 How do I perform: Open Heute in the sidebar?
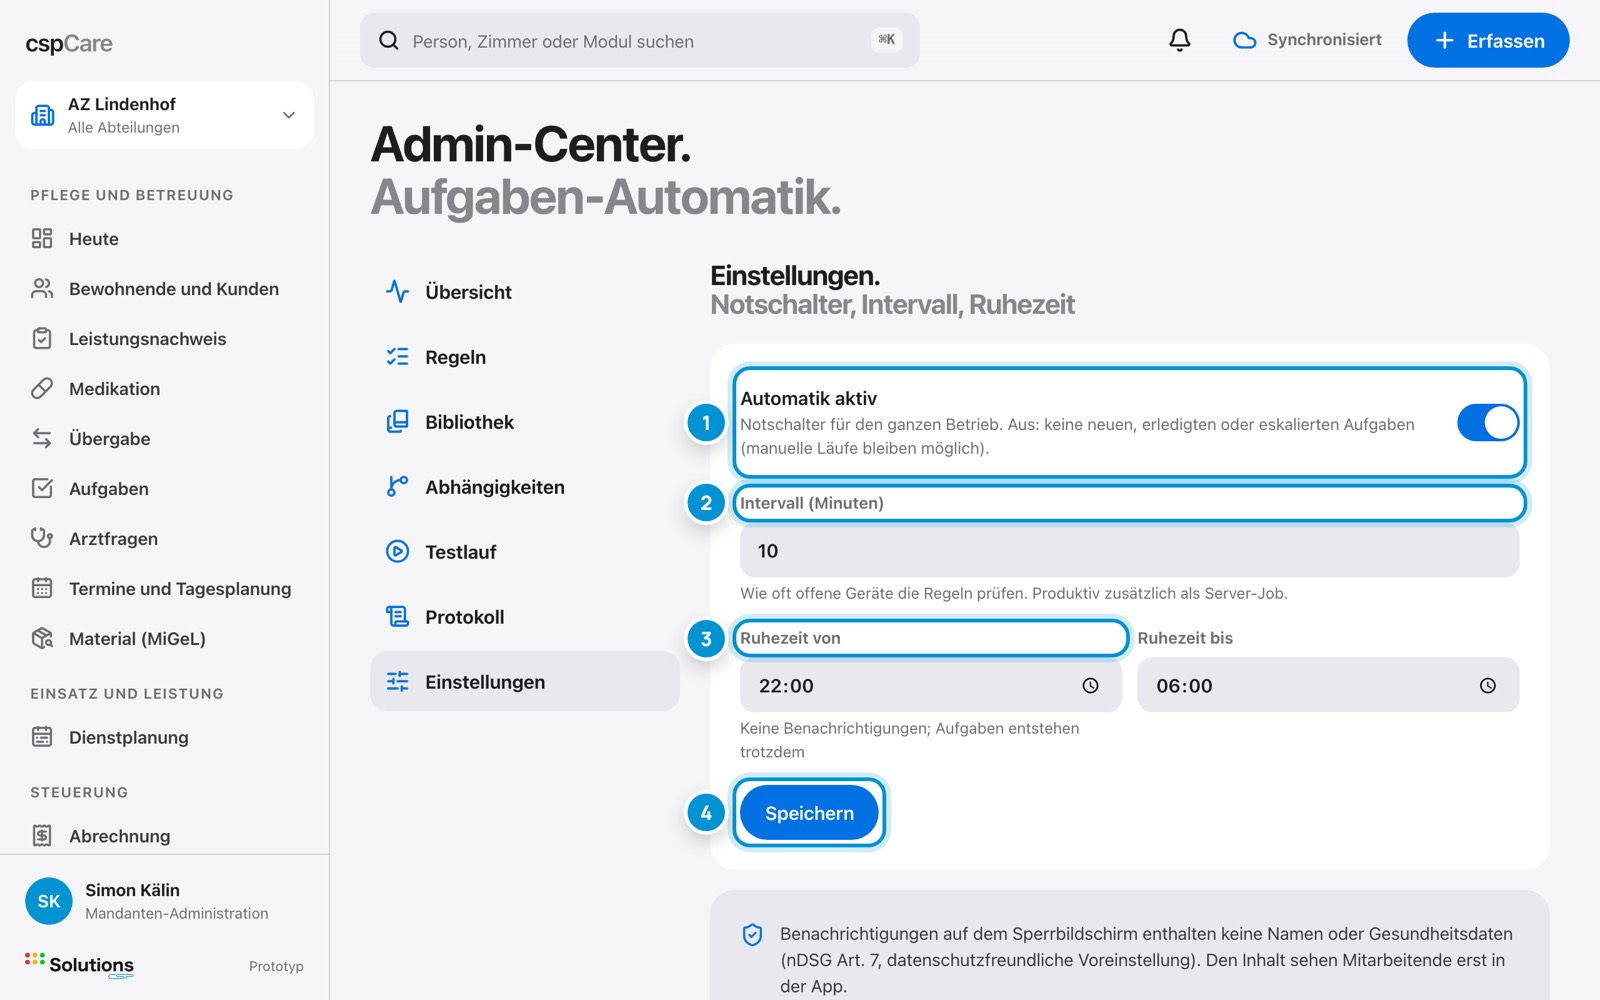(x=164, y=239)
